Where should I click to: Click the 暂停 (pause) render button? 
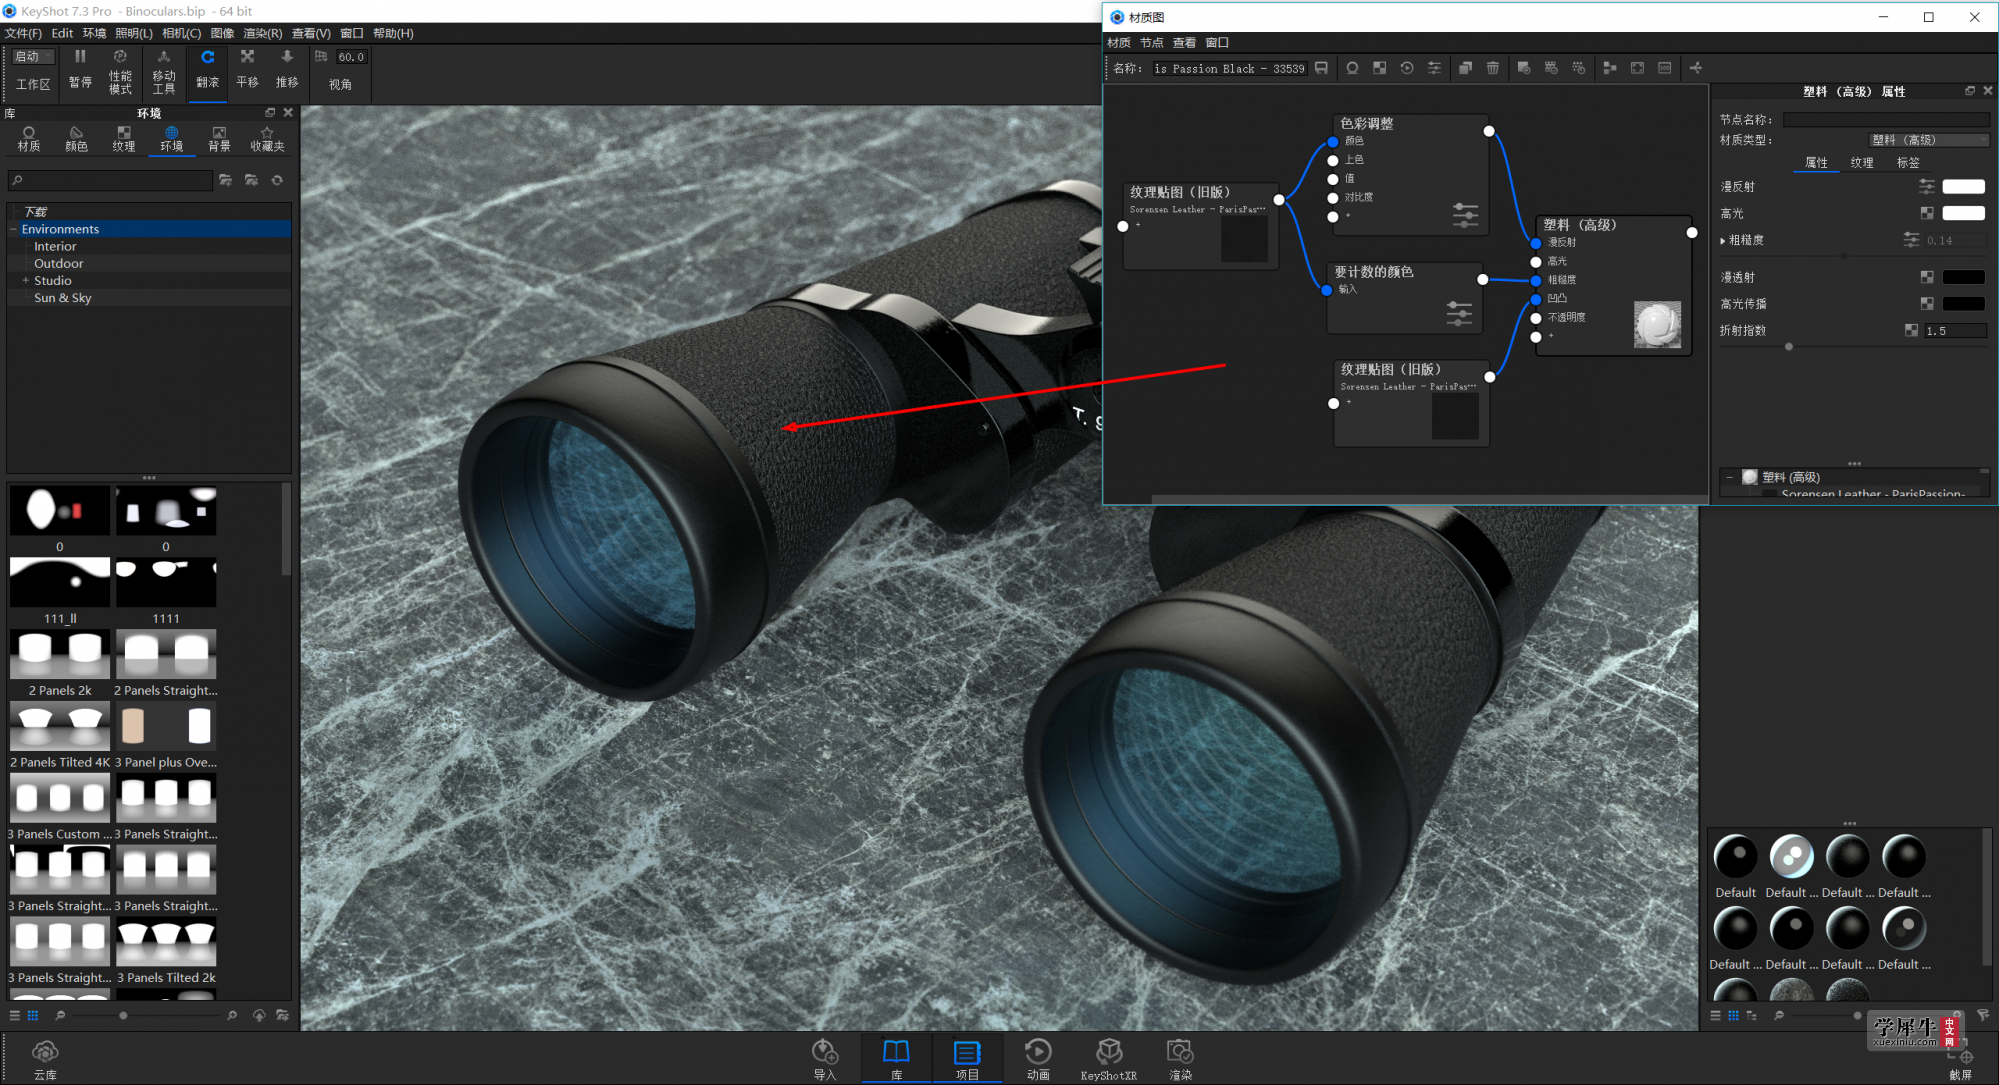(x=80, y=69)
